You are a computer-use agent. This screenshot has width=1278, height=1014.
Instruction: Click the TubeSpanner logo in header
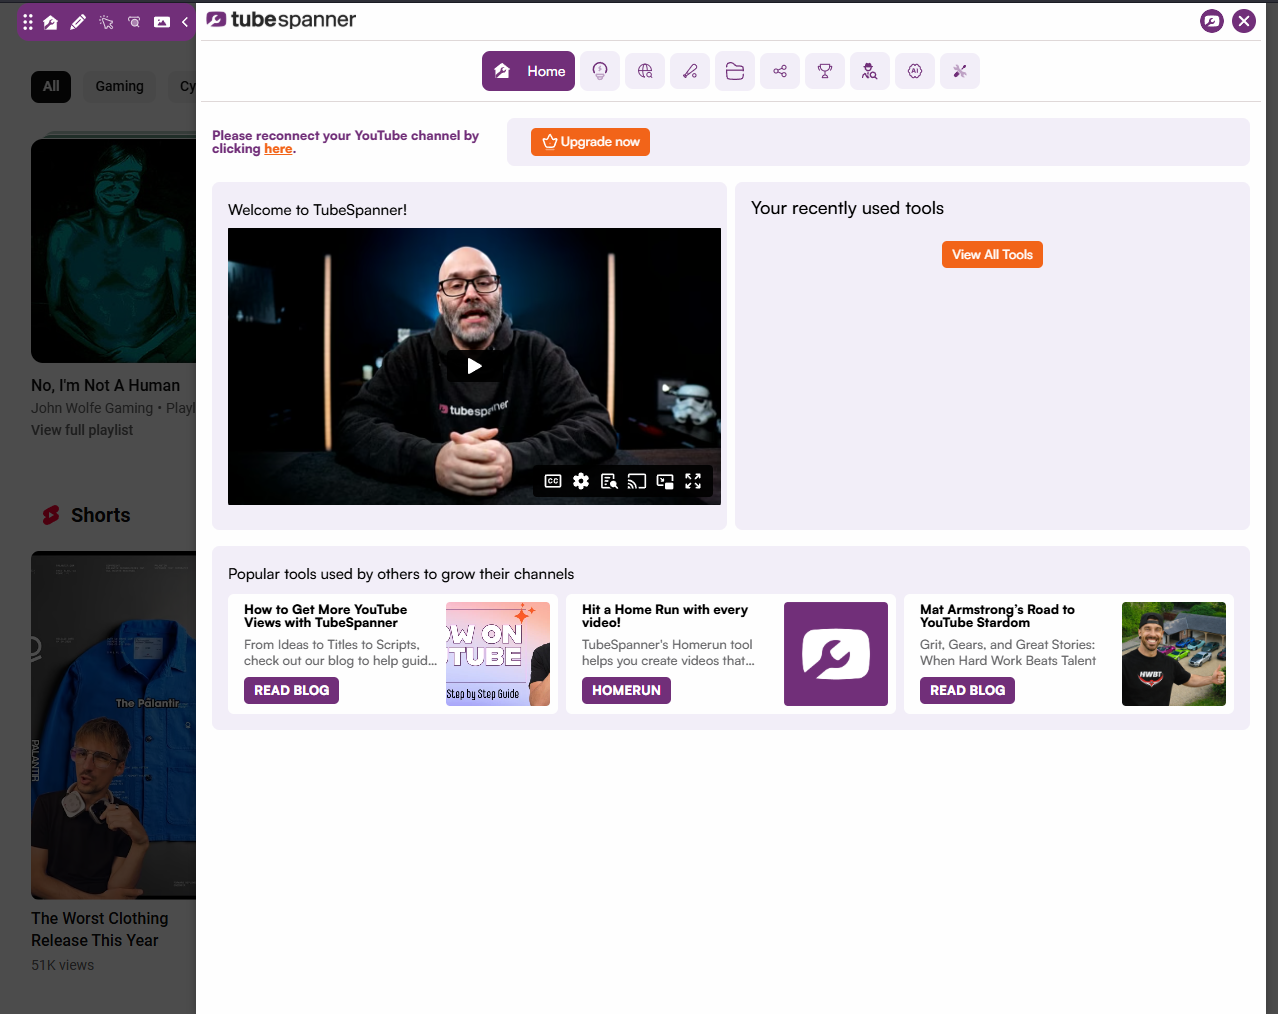281,19
